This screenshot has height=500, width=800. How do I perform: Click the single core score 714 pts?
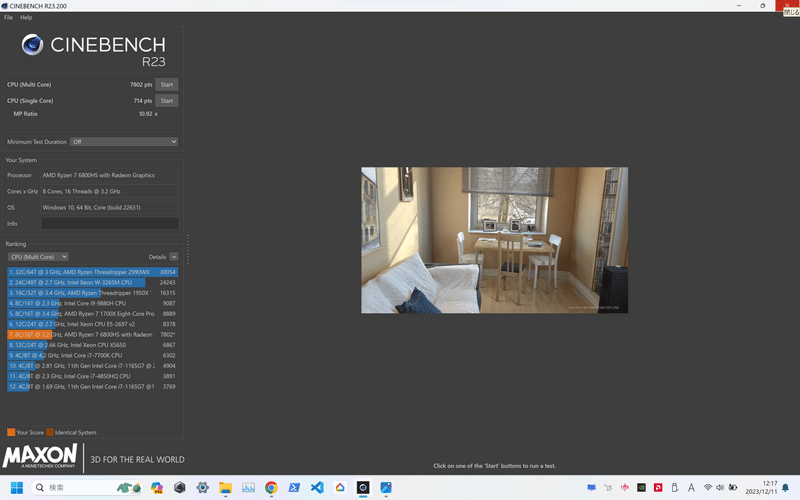point(143,101)
